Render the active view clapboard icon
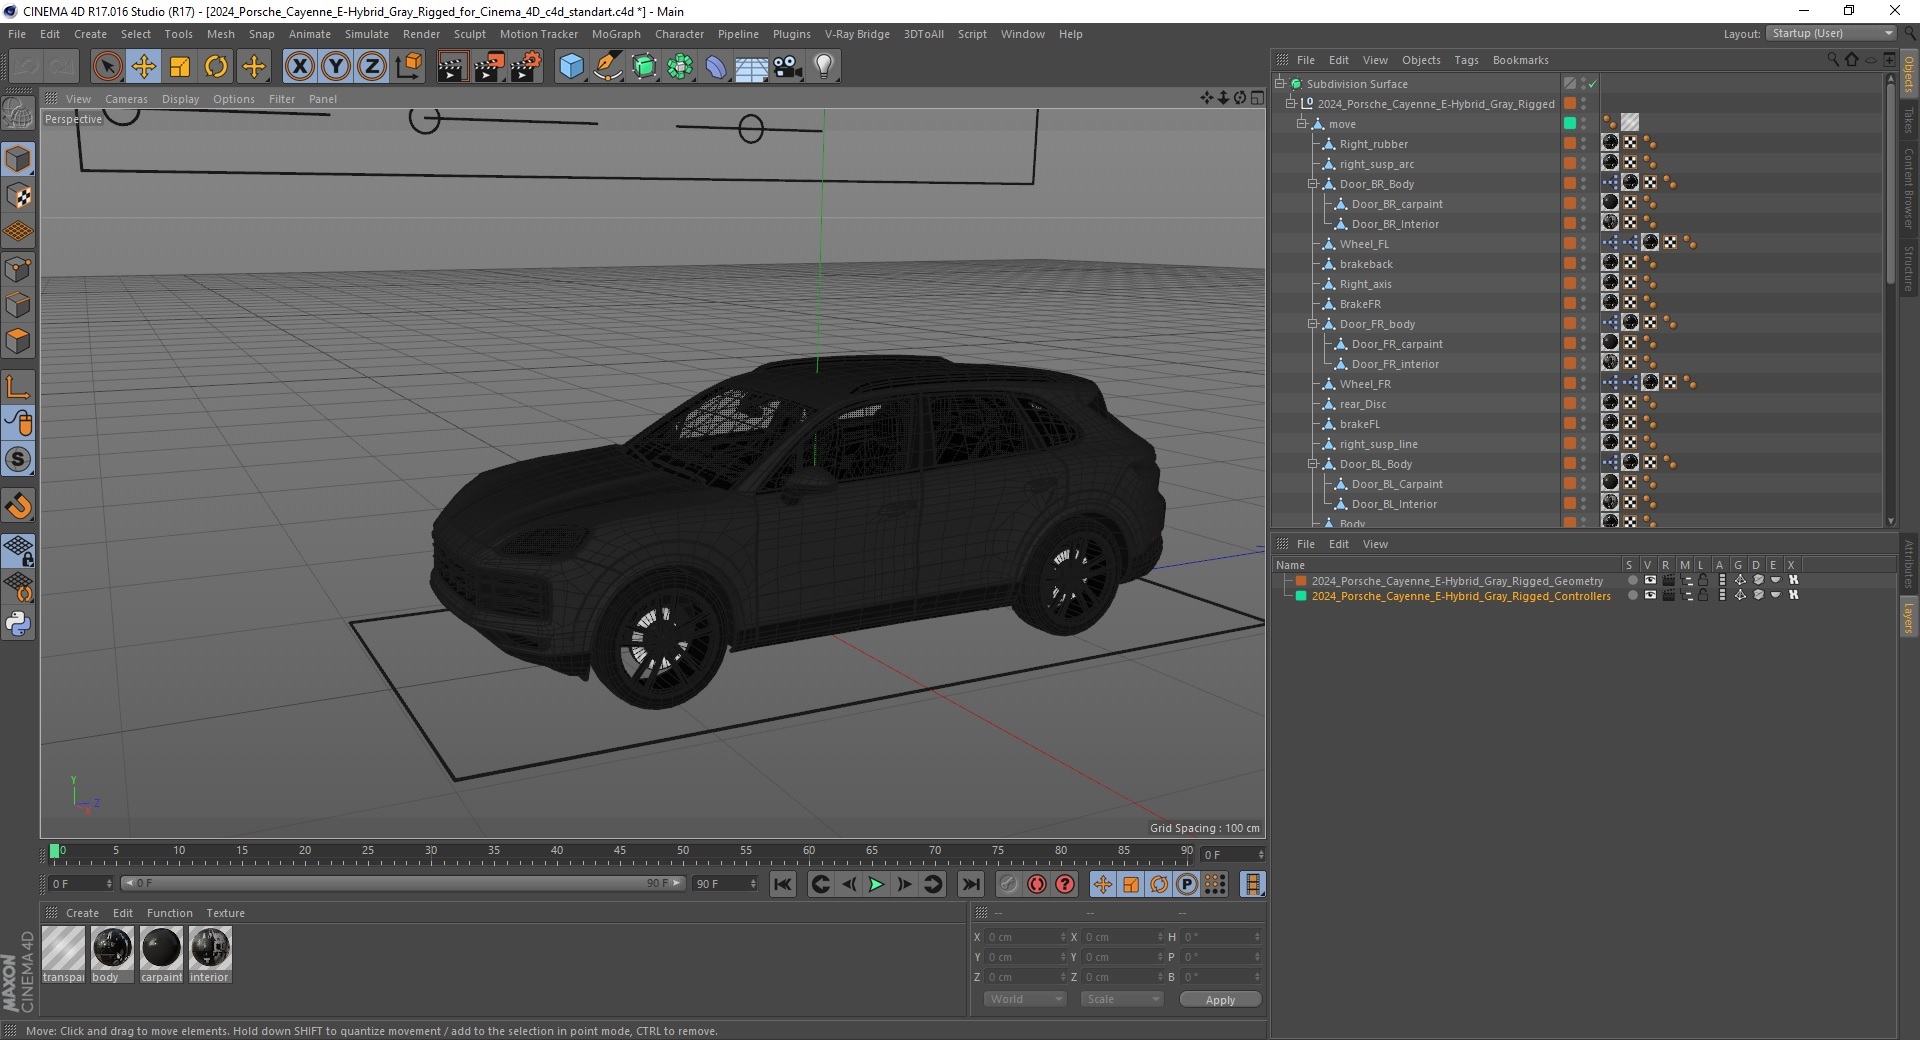1920x1040 pixels. (452, 67)
